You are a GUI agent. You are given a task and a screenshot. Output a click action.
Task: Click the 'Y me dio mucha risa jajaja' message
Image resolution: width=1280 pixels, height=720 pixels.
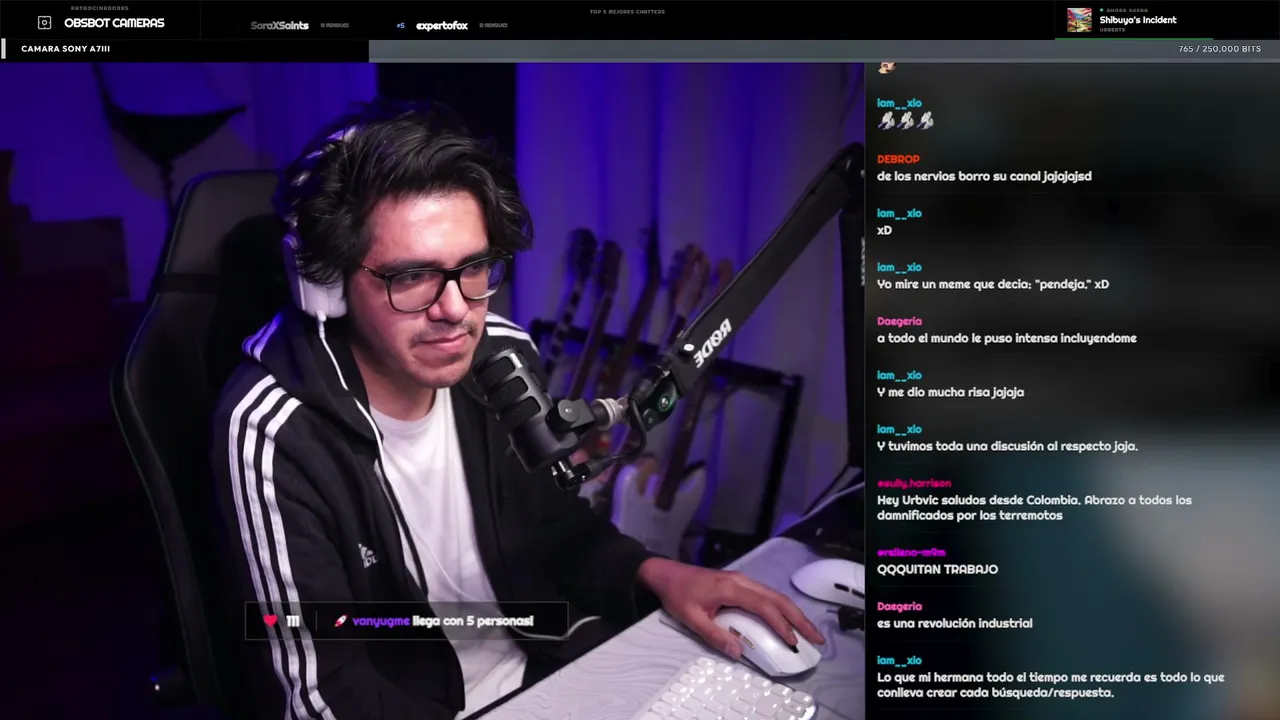[x=950, y=392]
